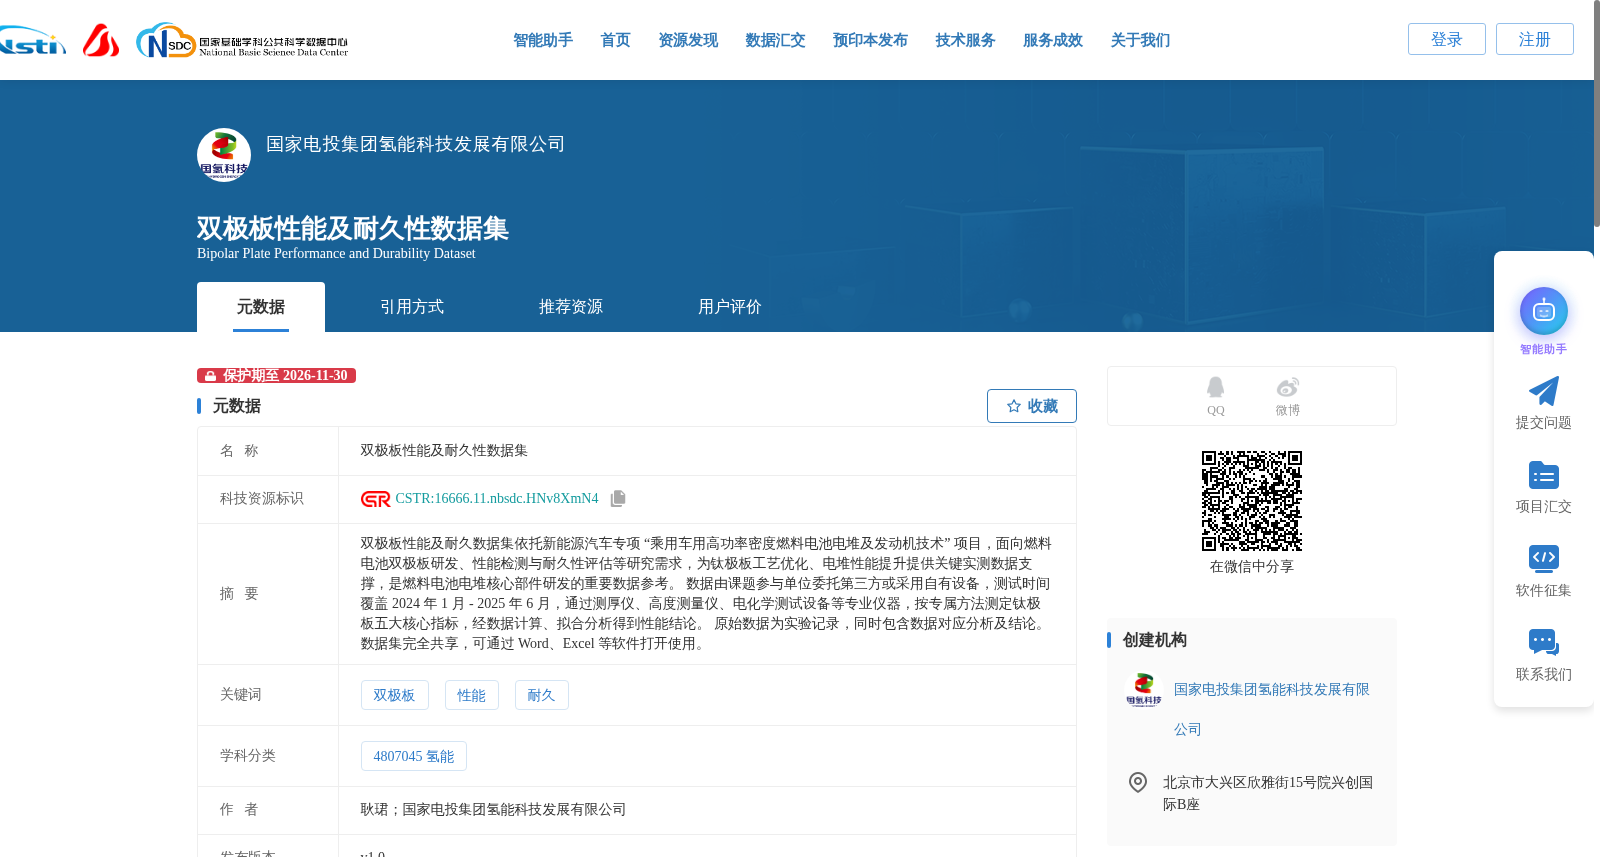The height and width of the screenshot is (857, 1600).
Task: Click the 登录 button
Action: [x=1447, y=39]
